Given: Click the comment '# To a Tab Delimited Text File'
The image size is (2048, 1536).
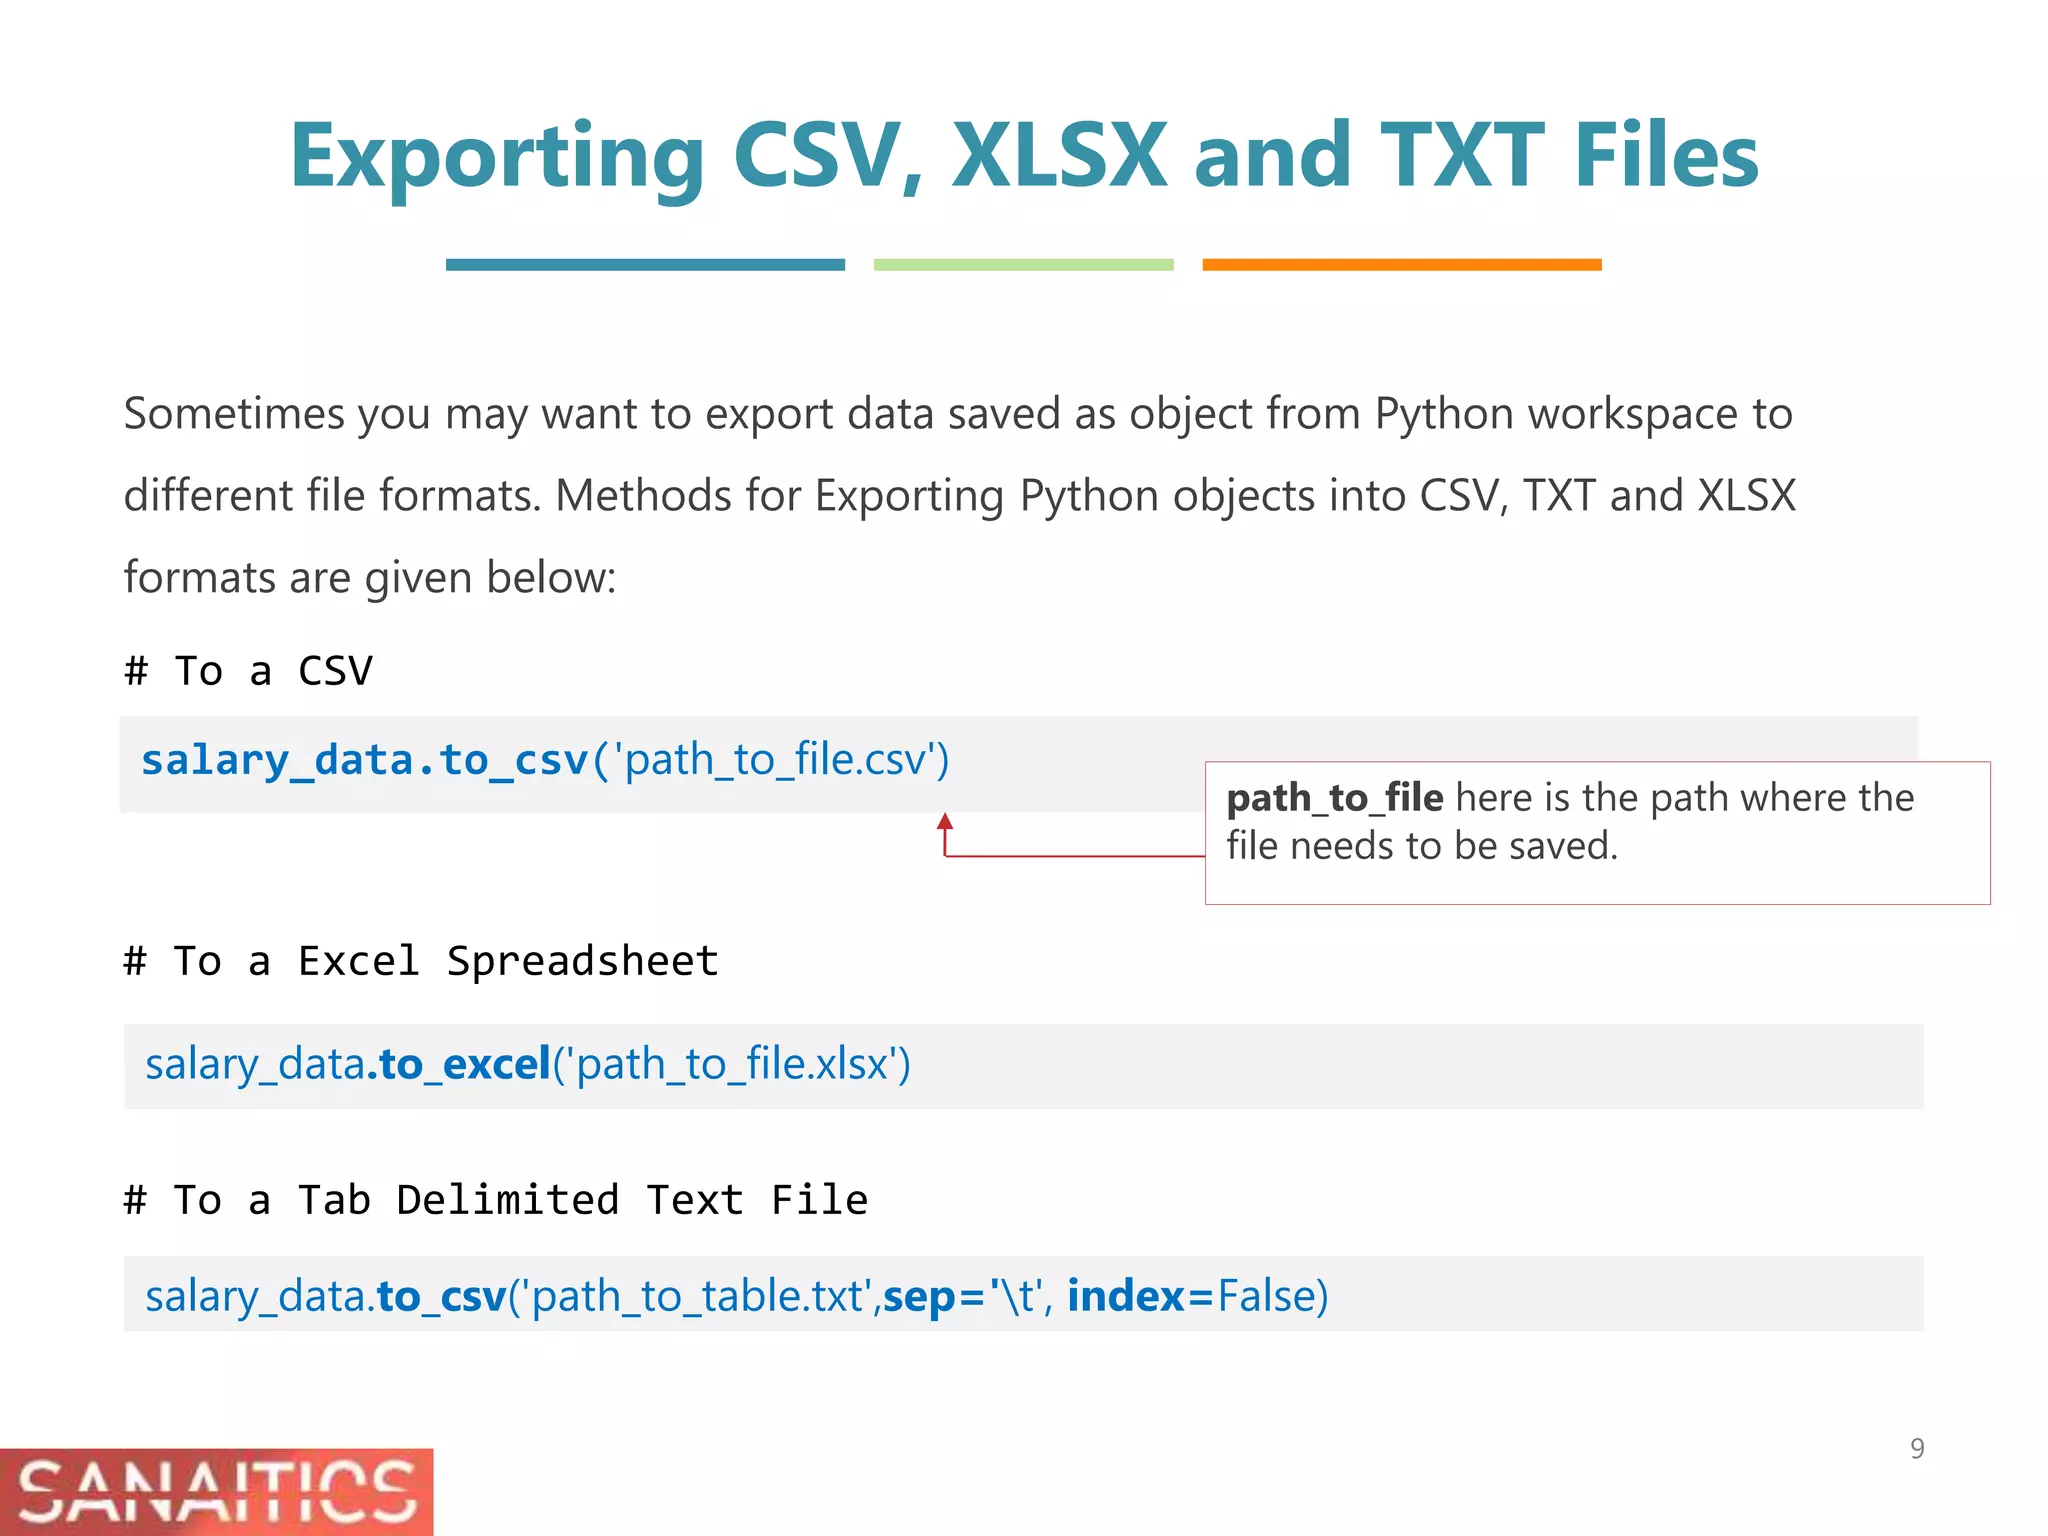Looking at the screenshot, I should click(x=496, y=1200).
